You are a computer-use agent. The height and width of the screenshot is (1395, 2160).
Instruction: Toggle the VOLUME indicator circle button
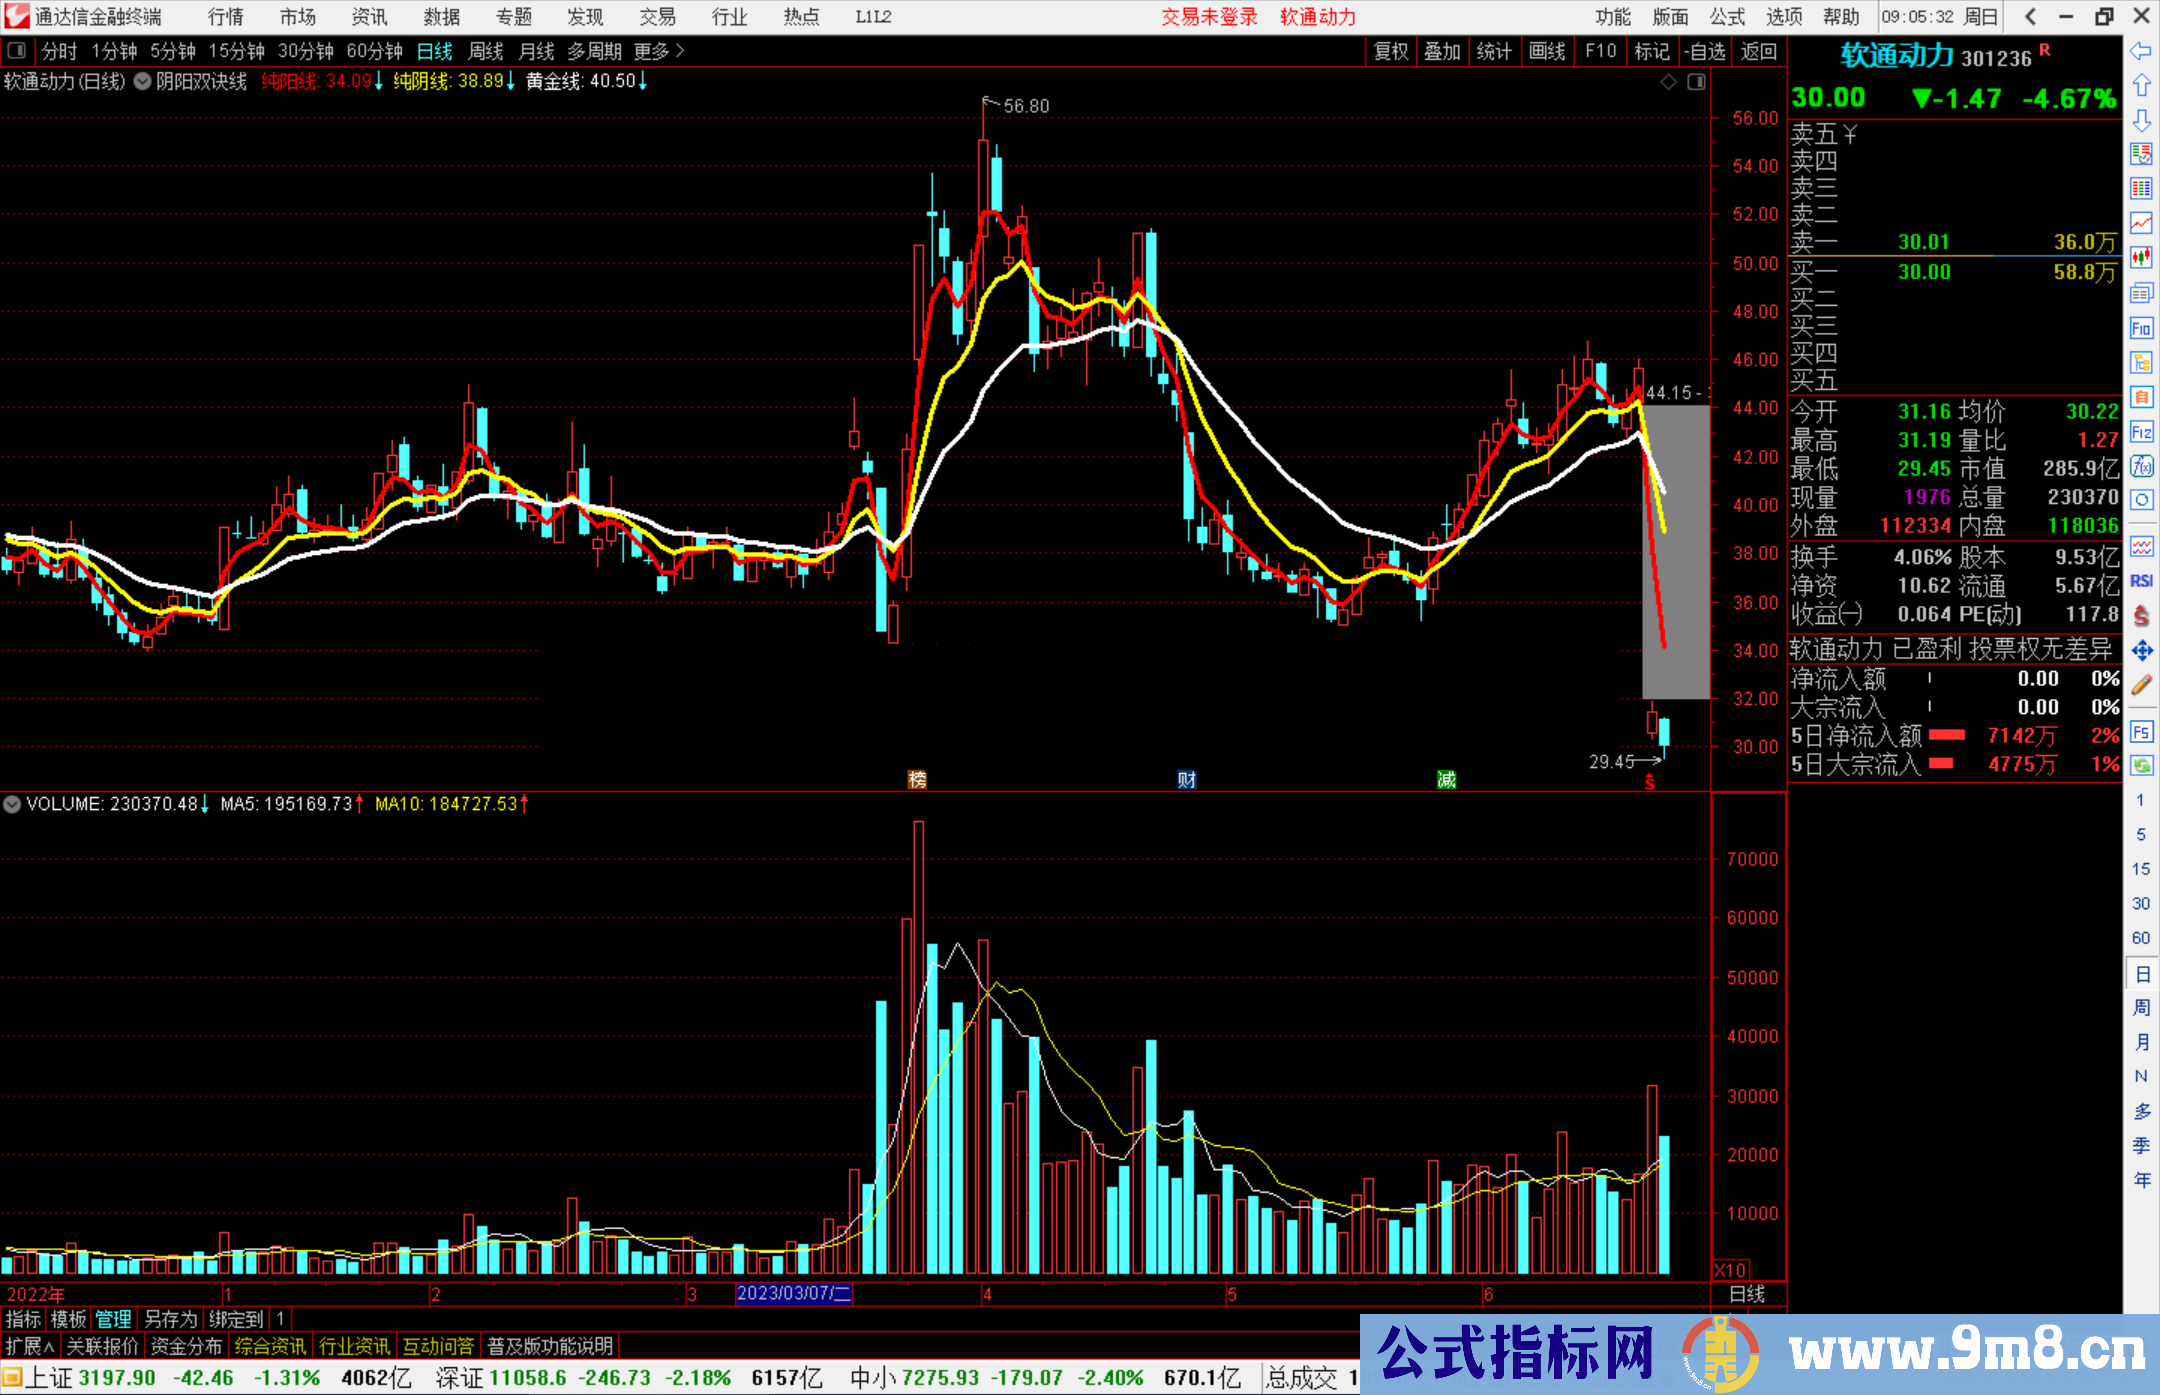coord(12,804)
